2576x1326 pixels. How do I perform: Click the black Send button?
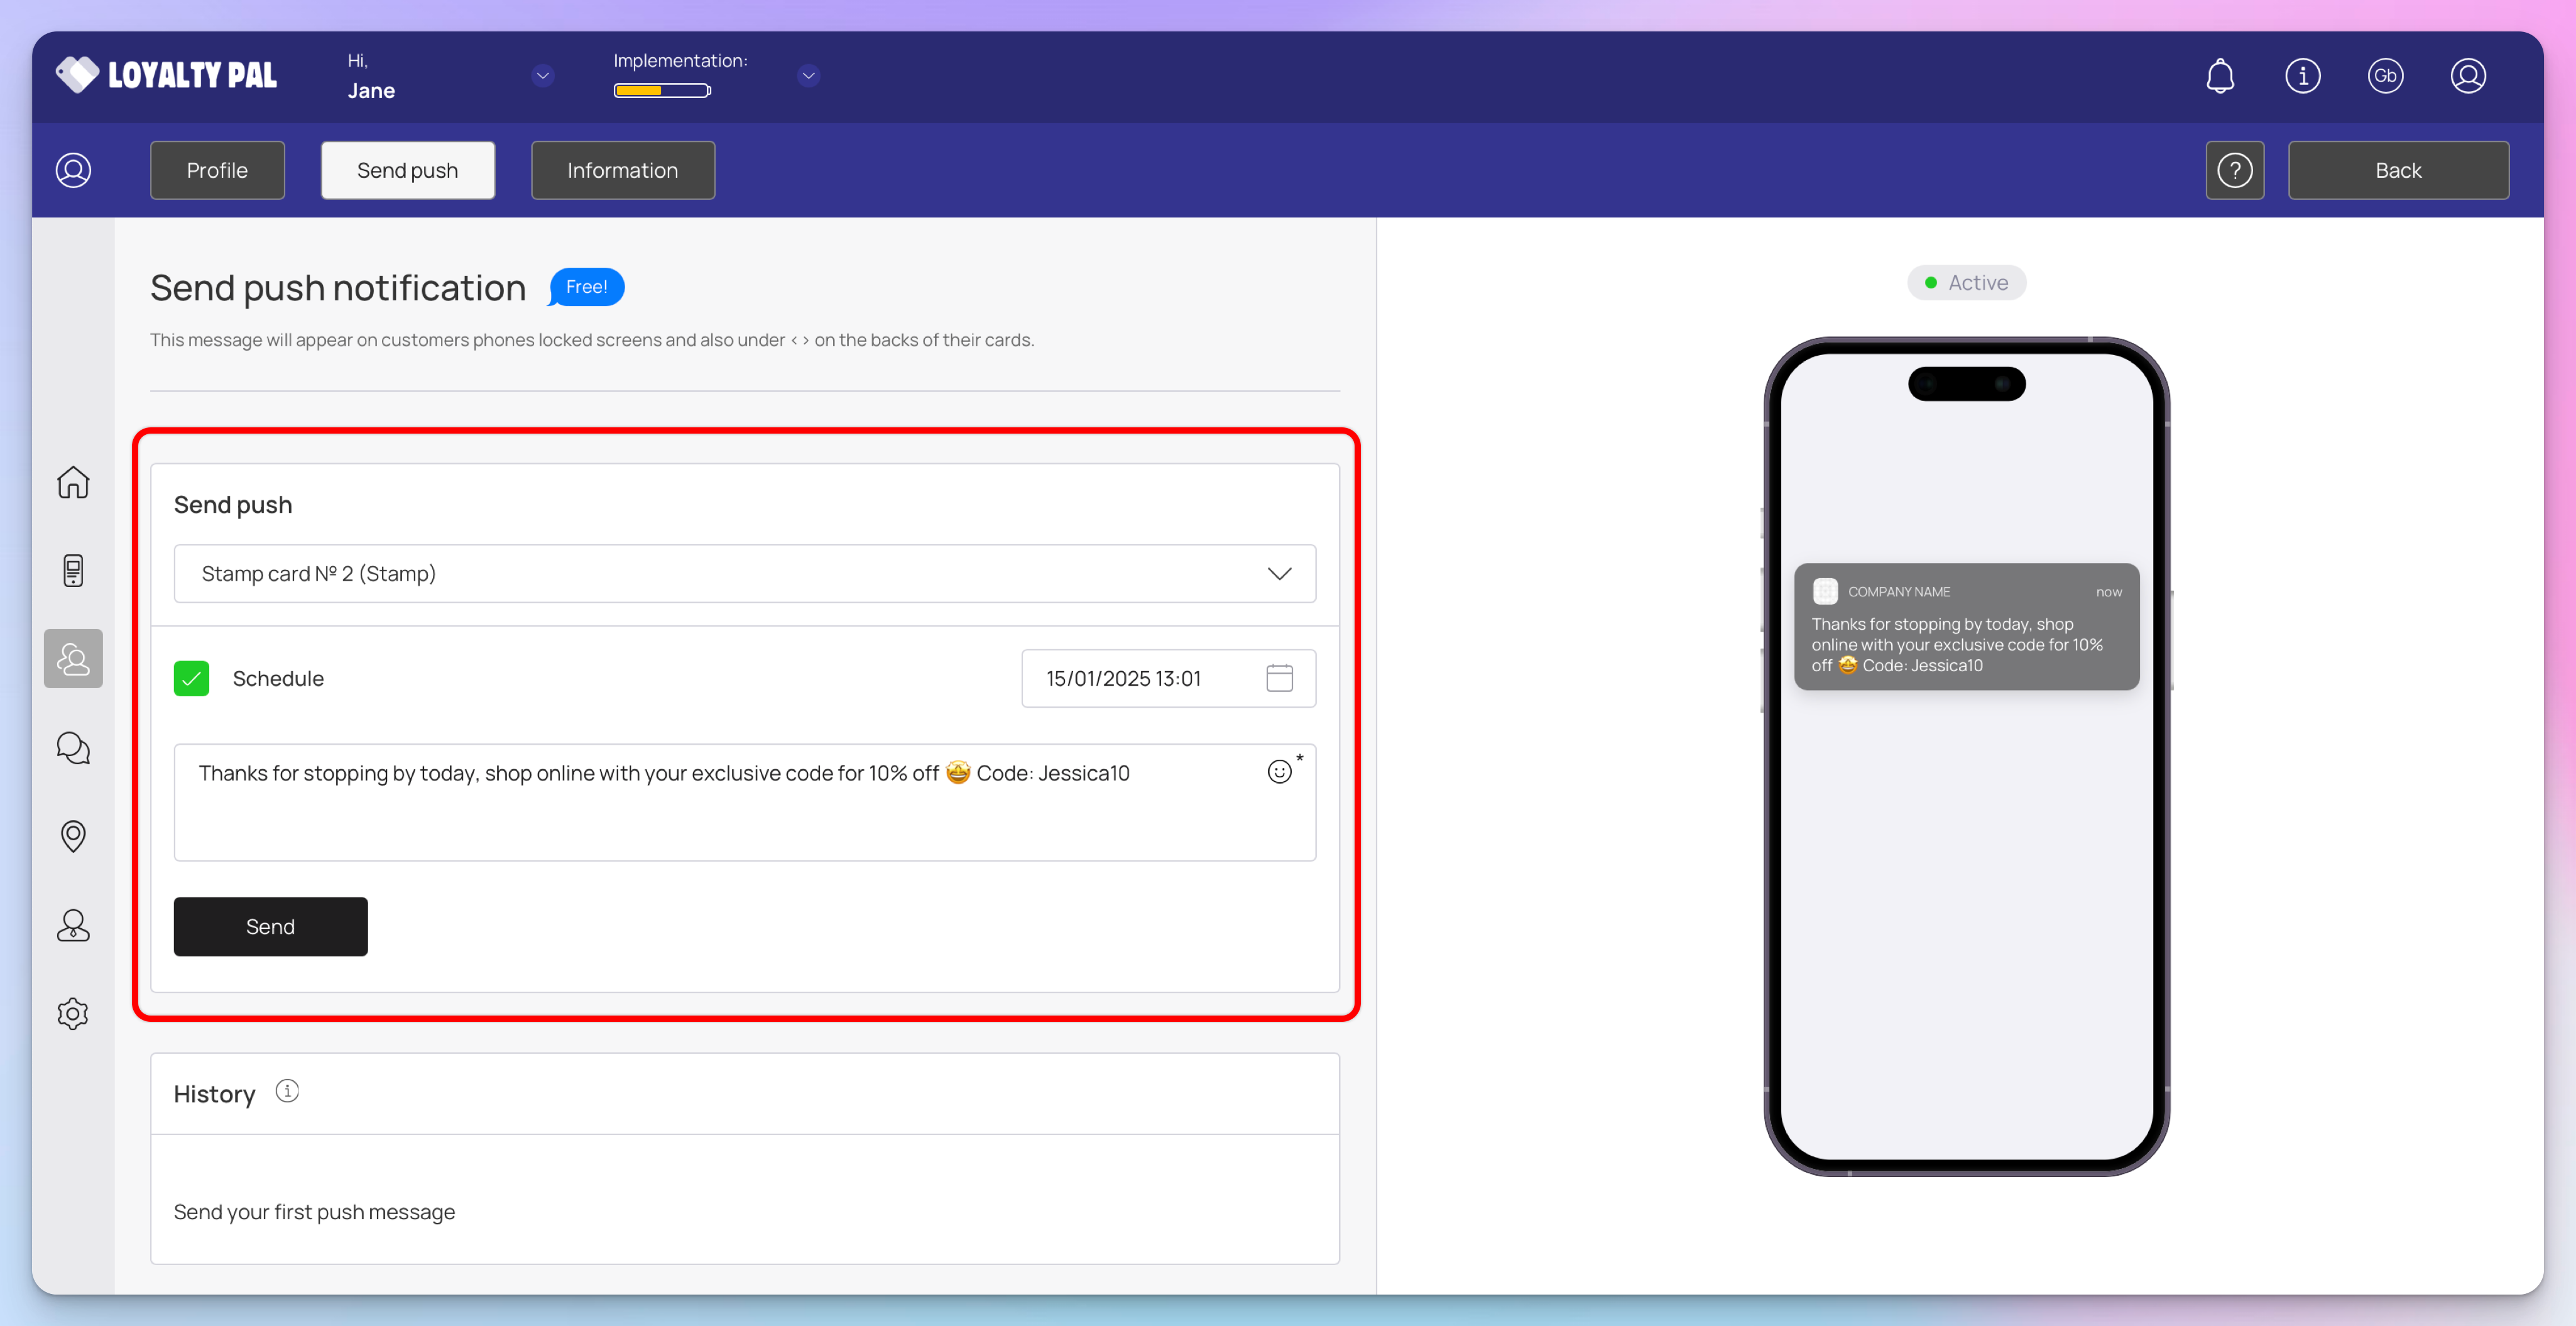pyautogui.click(x=270, y=926)
